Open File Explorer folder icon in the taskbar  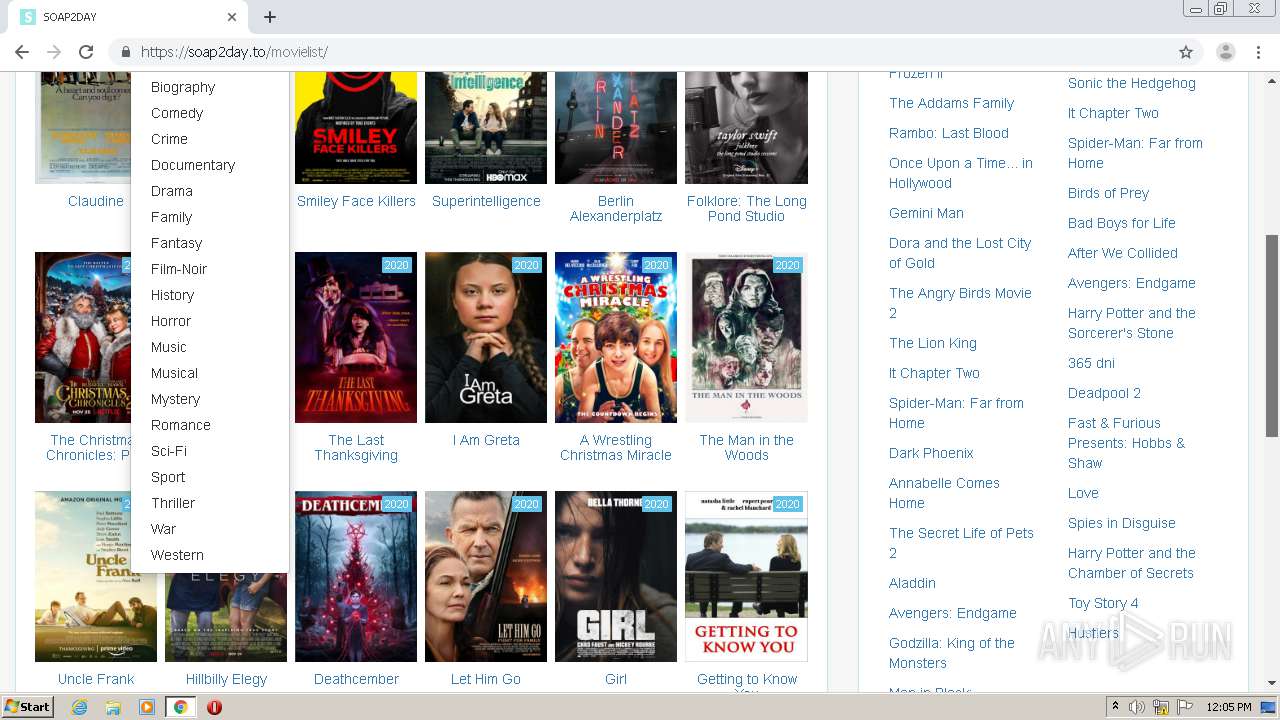(113, 707)
